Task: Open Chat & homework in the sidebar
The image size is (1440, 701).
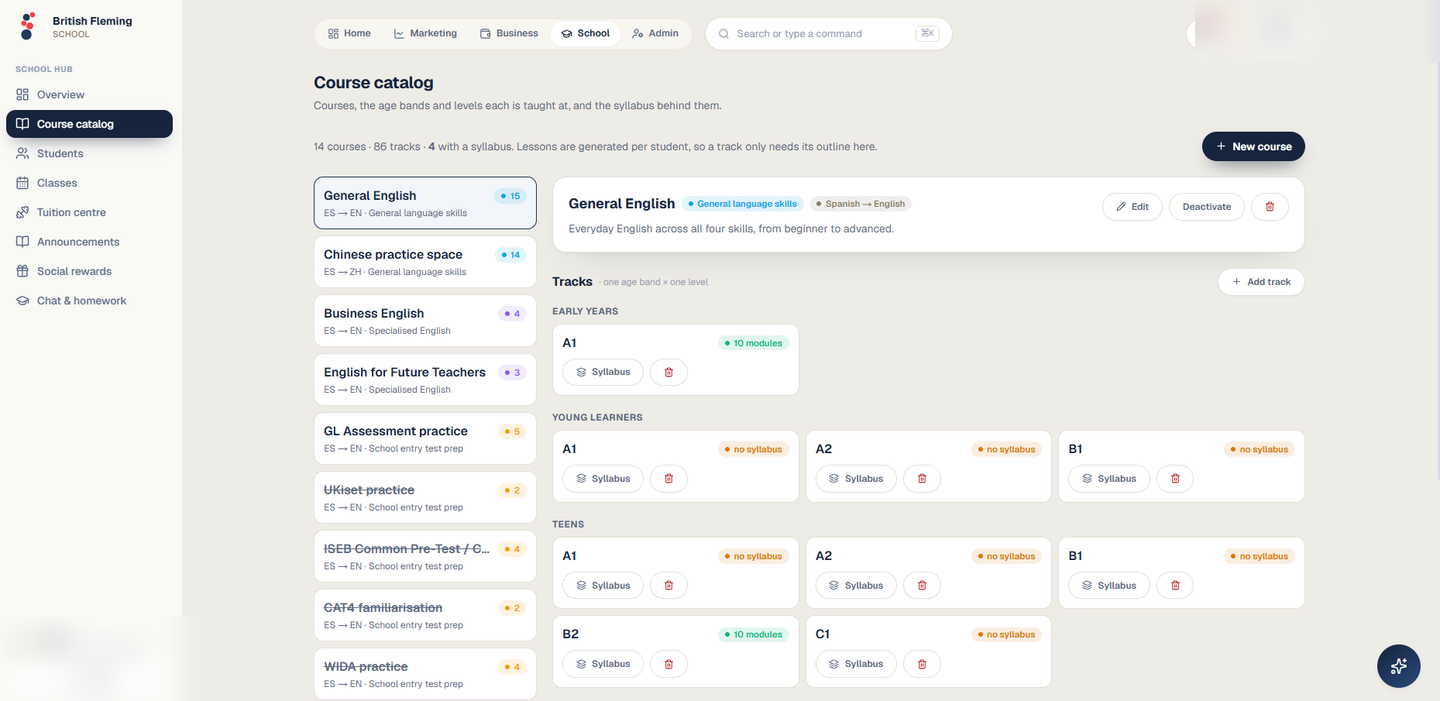Action: point(89,300)
